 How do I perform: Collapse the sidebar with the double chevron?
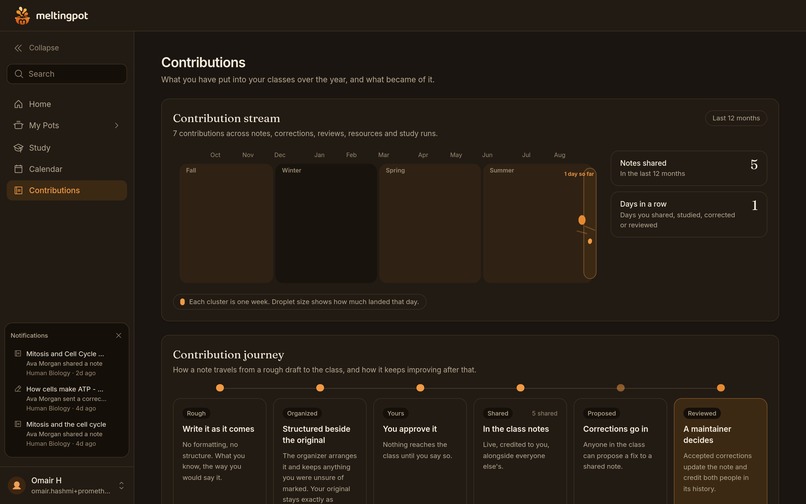18,48
